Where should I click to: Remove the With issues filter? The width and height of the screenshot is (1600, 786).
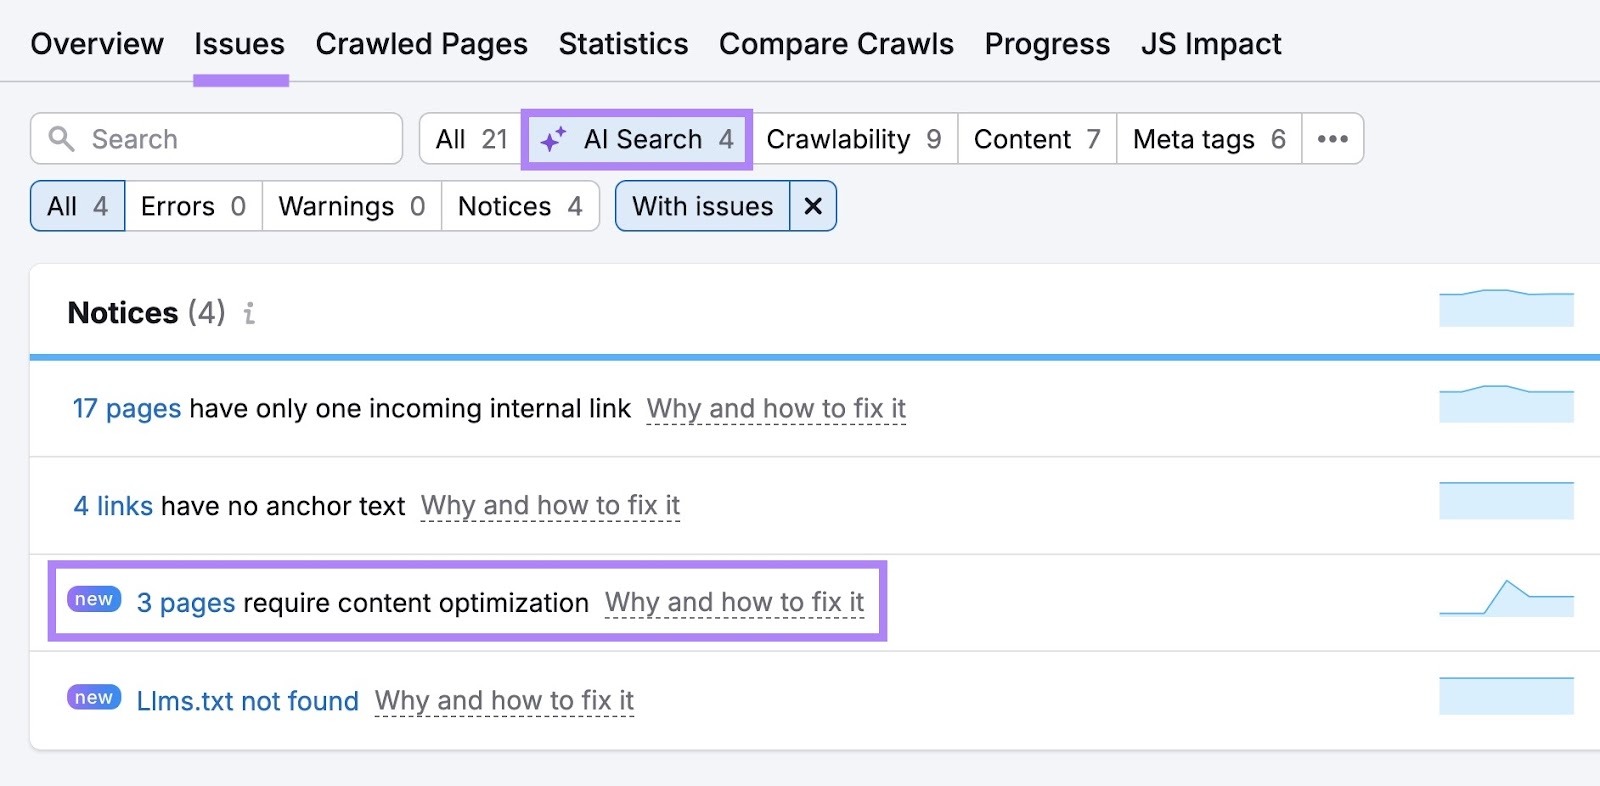pyautogui.click(x=813, y=206)
